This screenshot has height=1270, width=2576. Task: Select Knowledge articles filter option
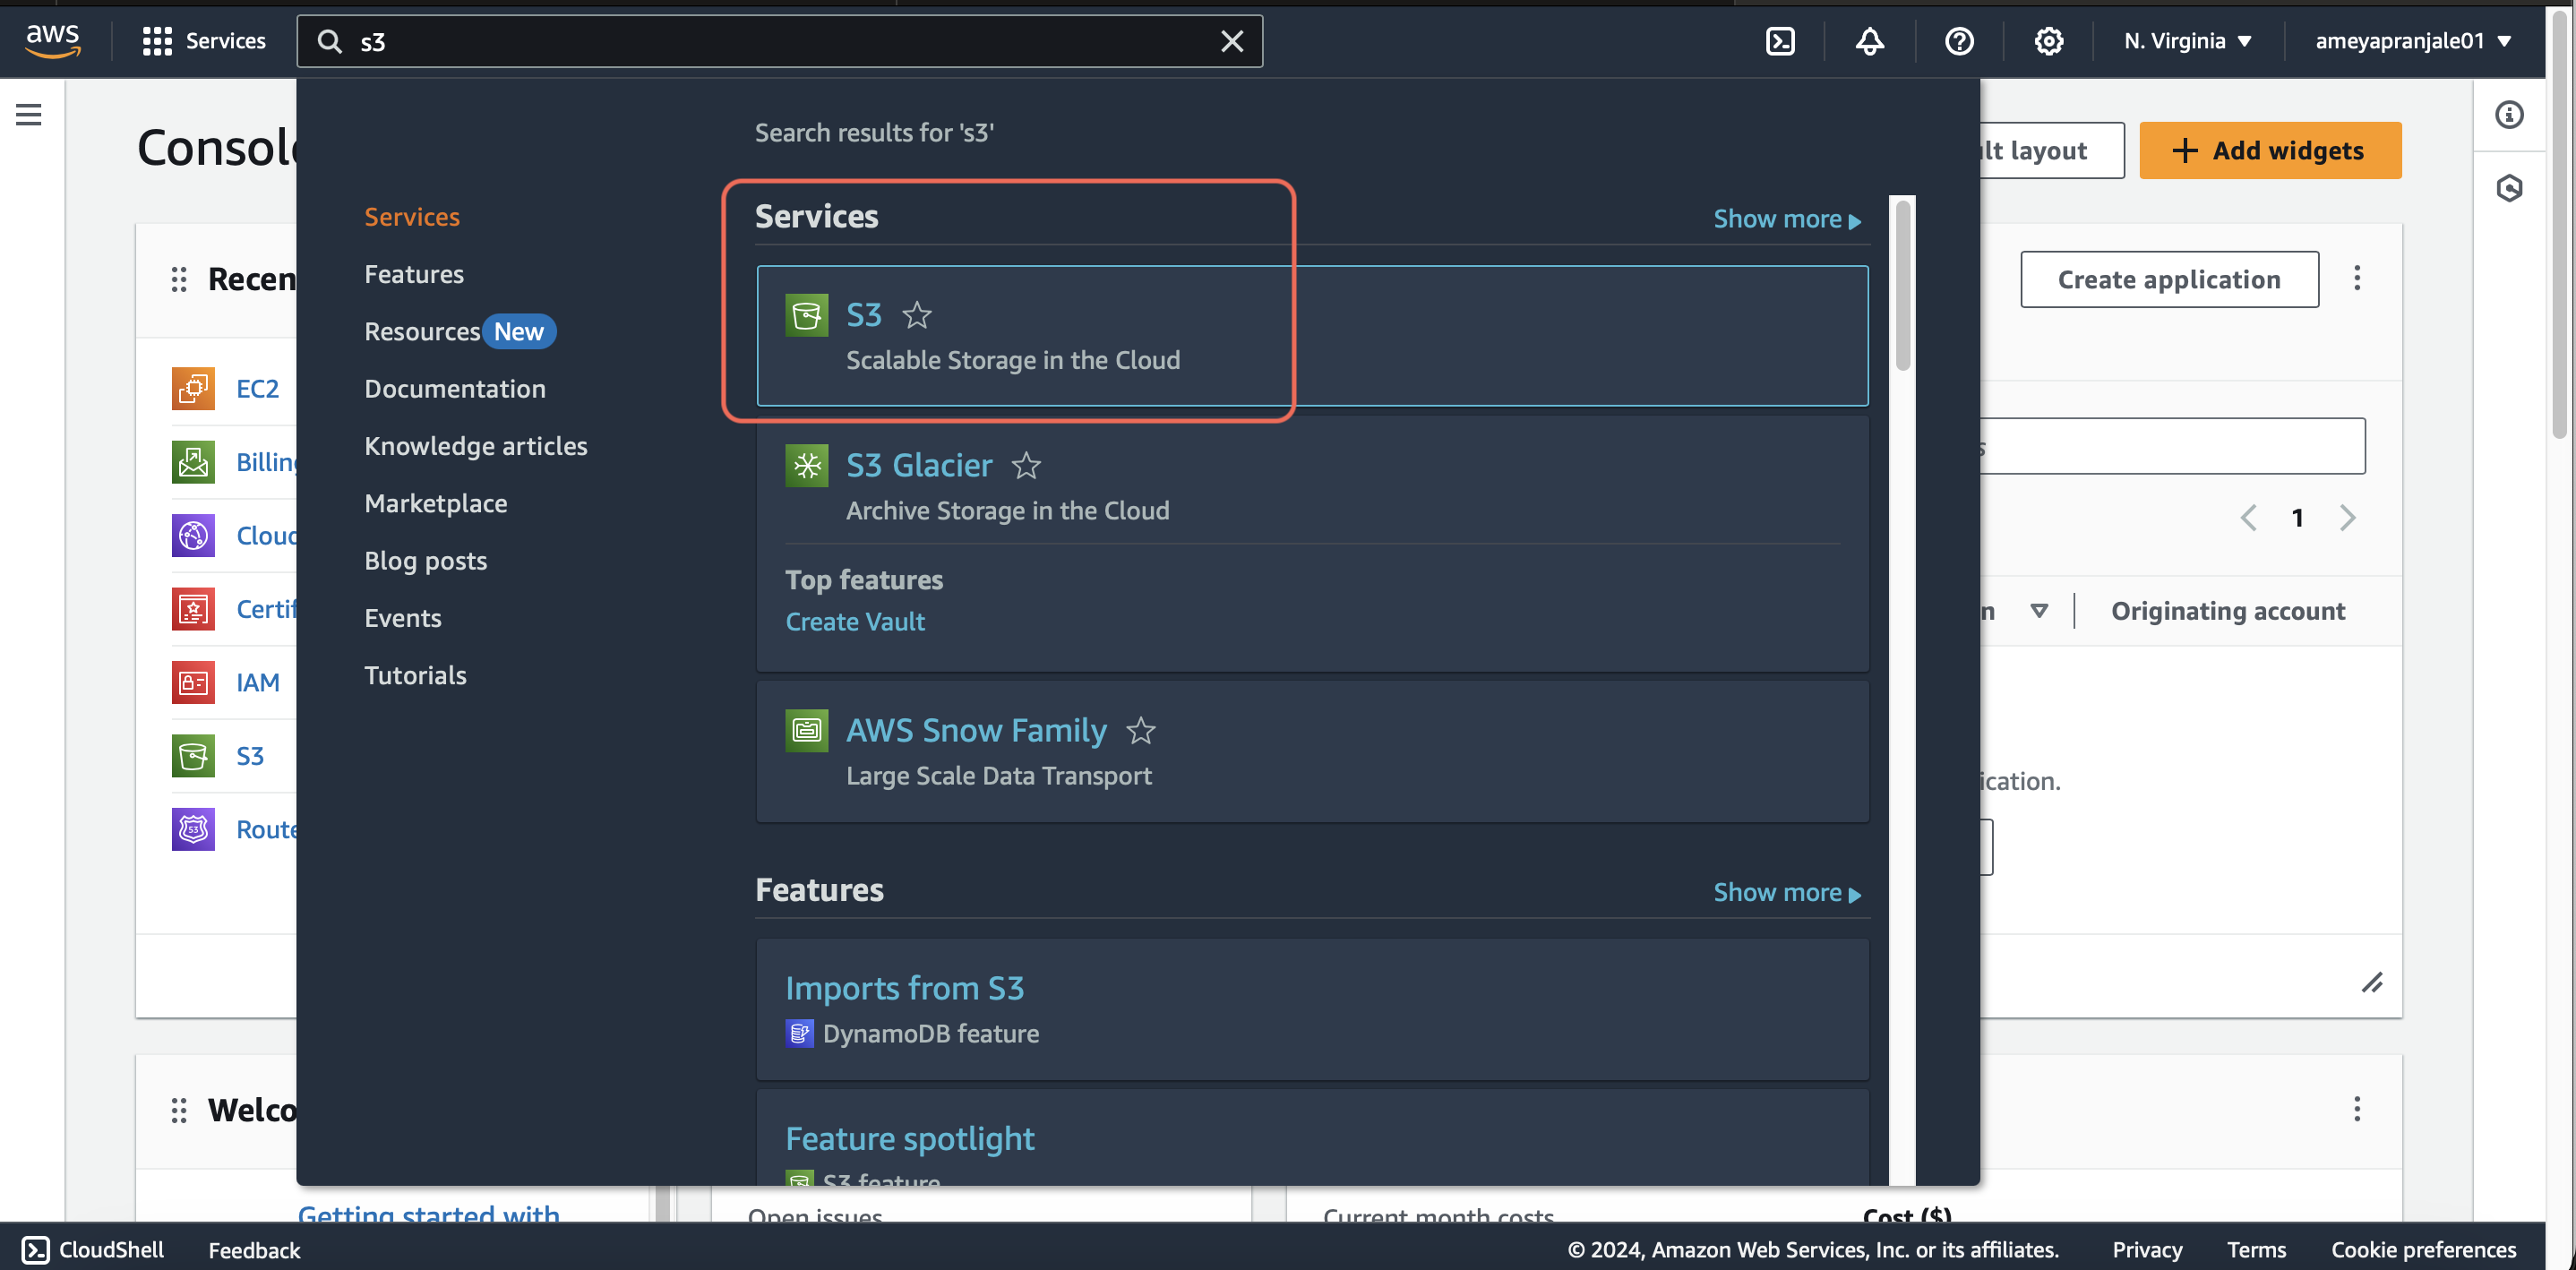477,445
